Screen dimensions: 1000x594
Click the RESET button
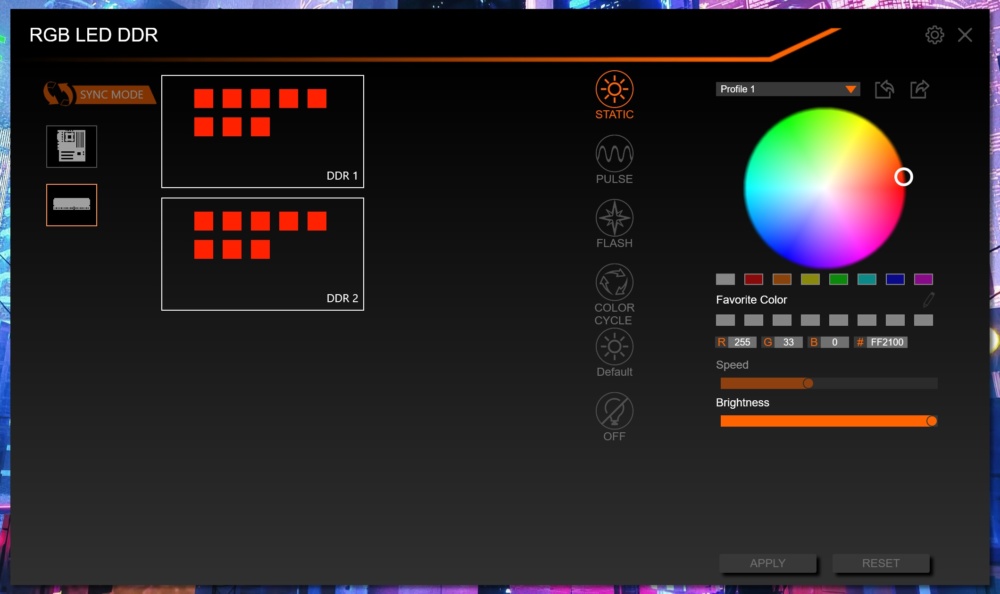(x=880, y=563)
